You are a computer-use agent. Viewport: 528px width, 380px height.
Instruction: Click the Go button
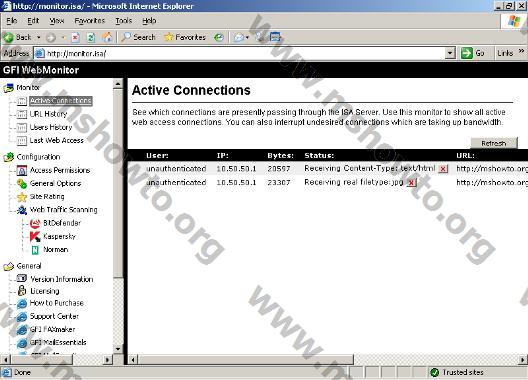coord(472,53)
